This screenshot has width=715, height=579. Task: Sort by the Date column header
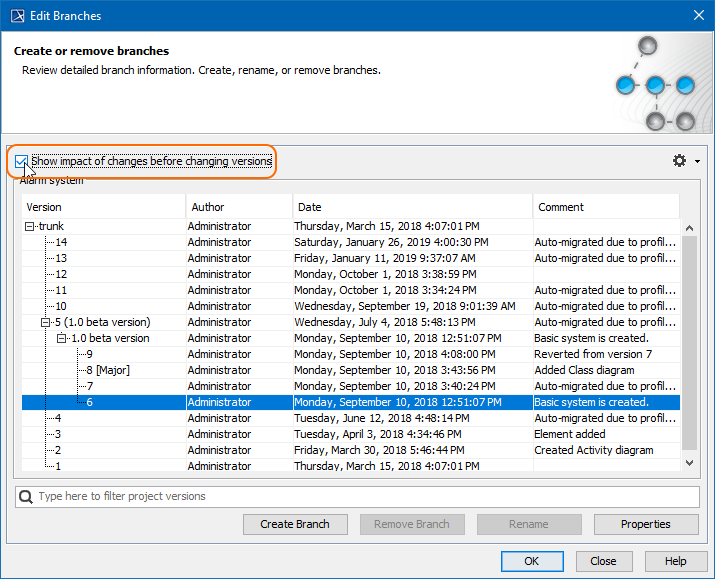pos(412,207)
